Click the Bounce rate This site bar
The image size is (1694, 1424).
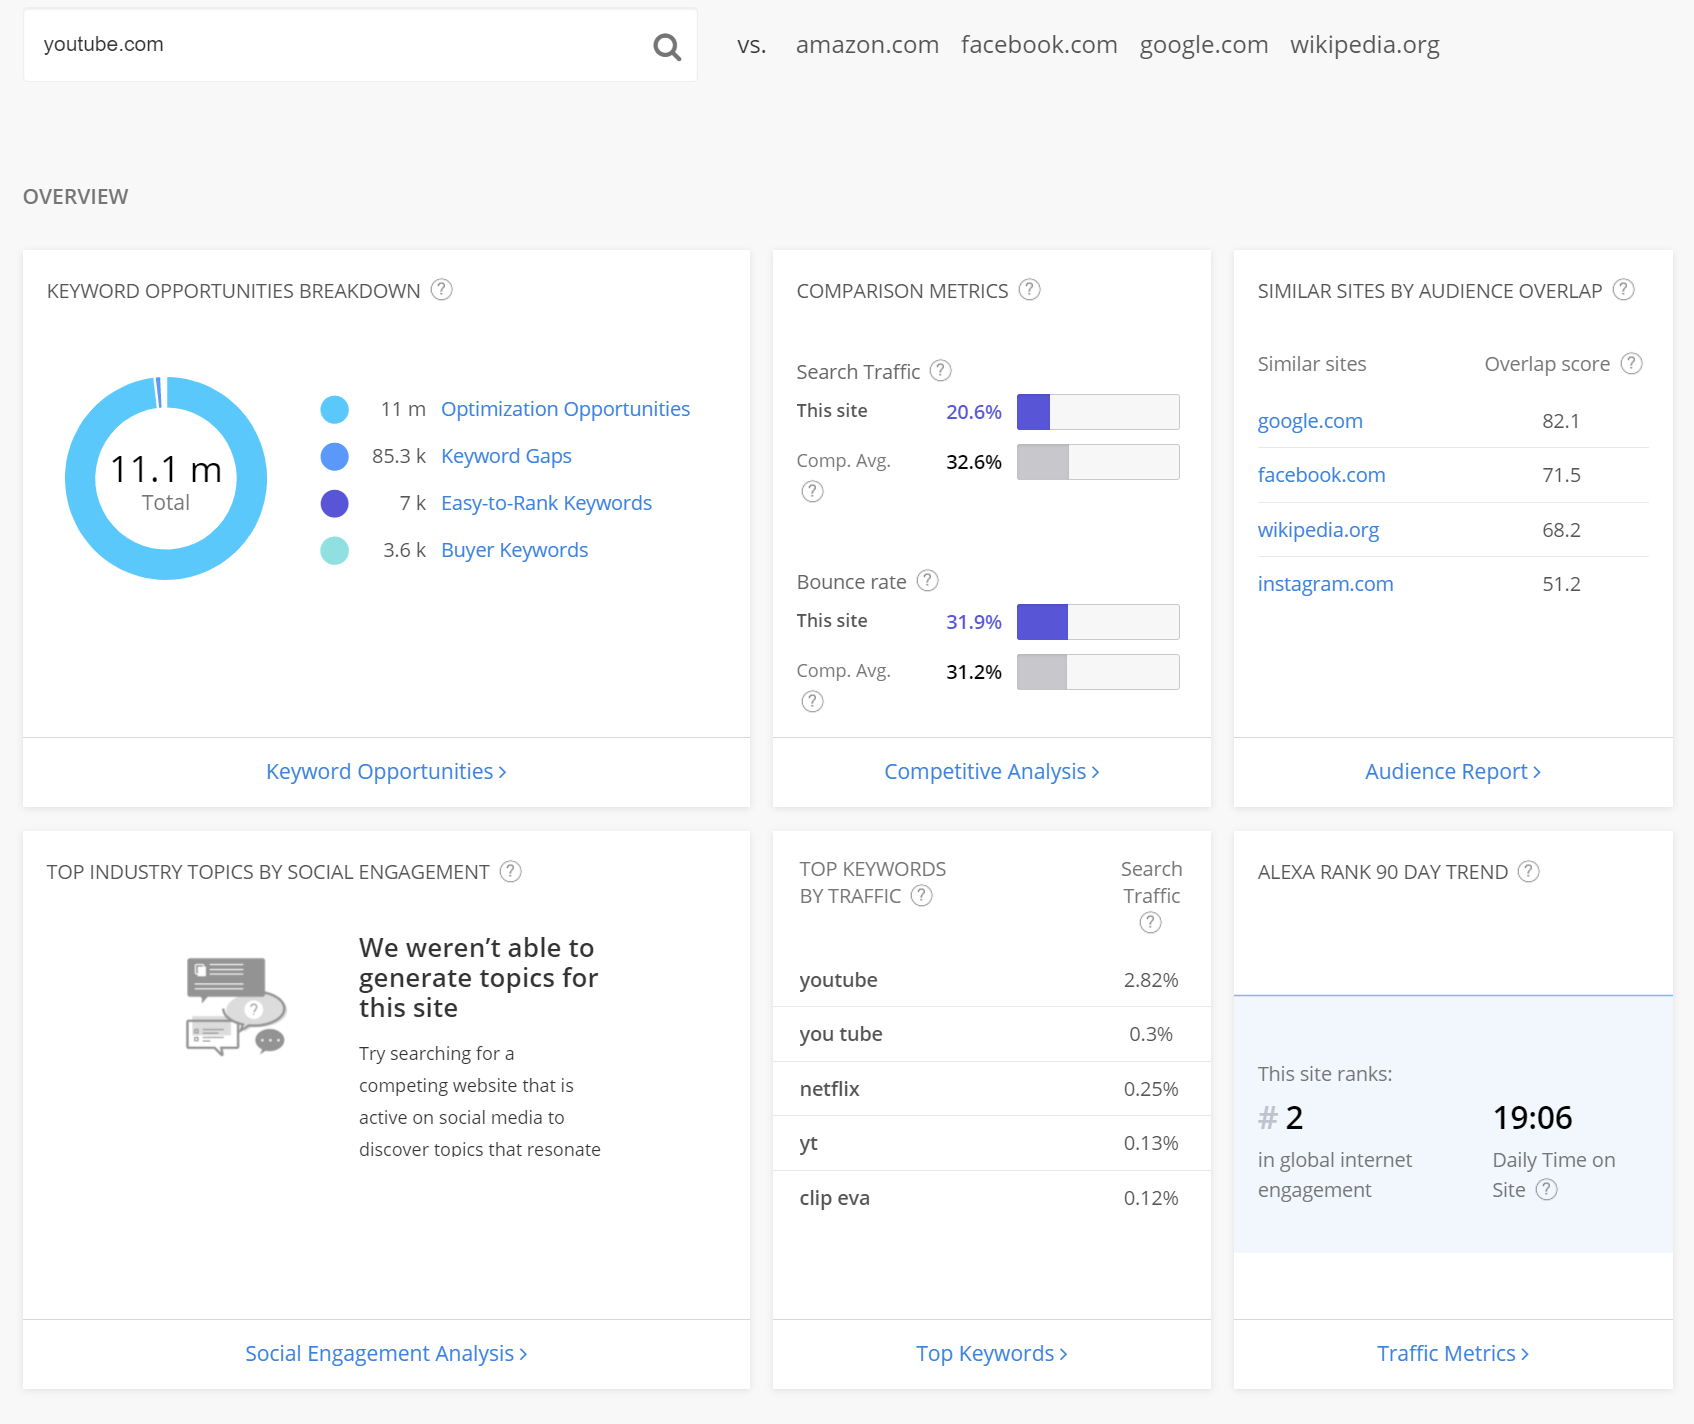coord(1098,622)
